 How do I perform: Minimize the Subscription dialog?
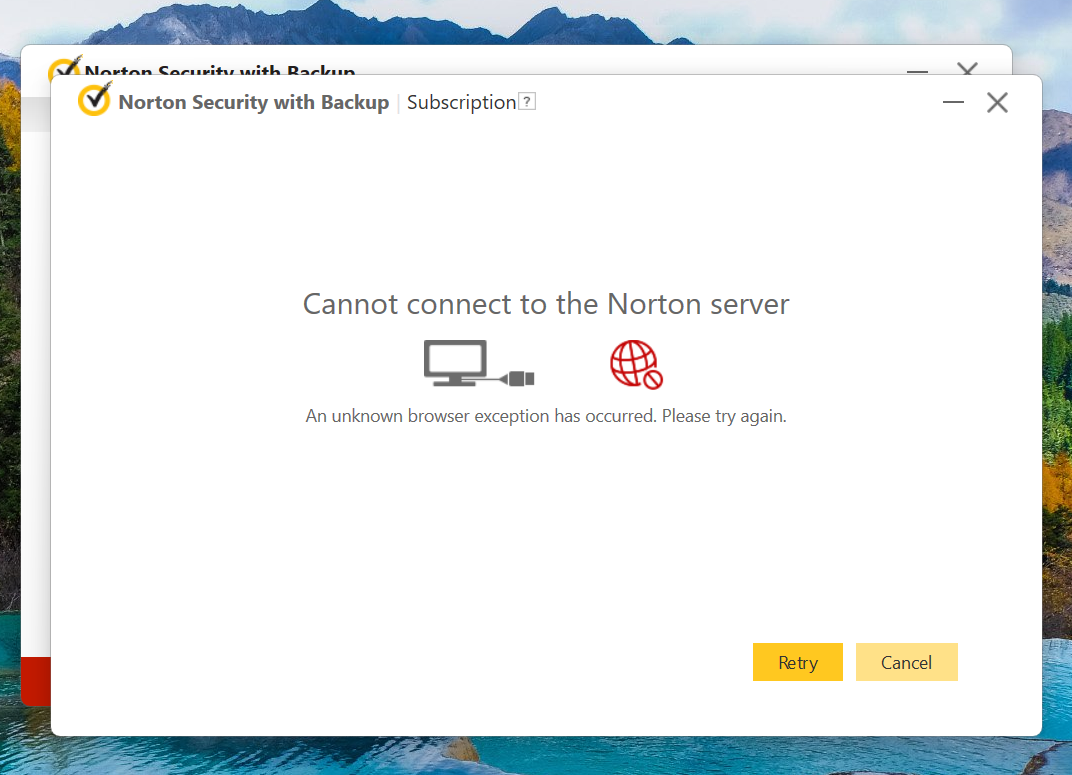(x=953, y=103)
